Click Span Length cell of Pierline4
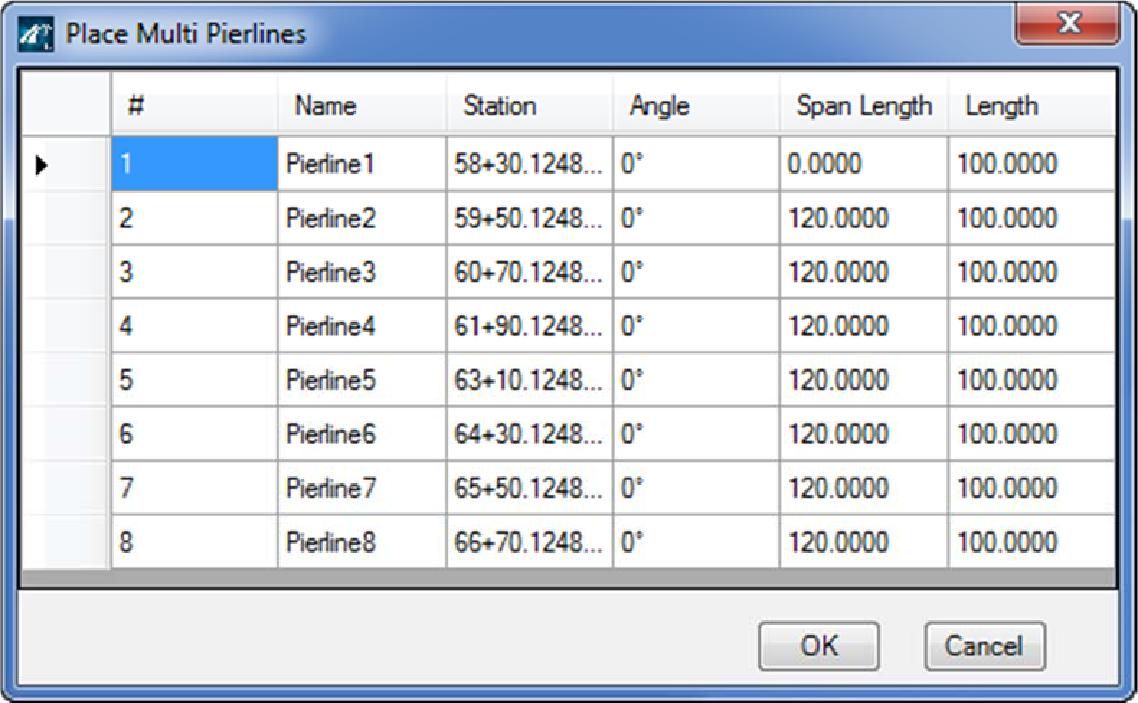 point(864,326)
